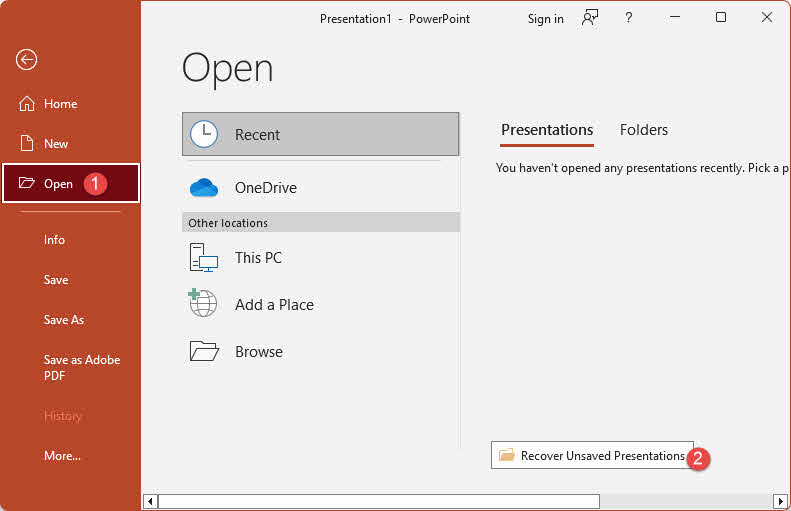Click the horizontal scrollbar right arrow
Image resolution: width=791 pixels, height=511 pixels.
click(x=780, y=501)
